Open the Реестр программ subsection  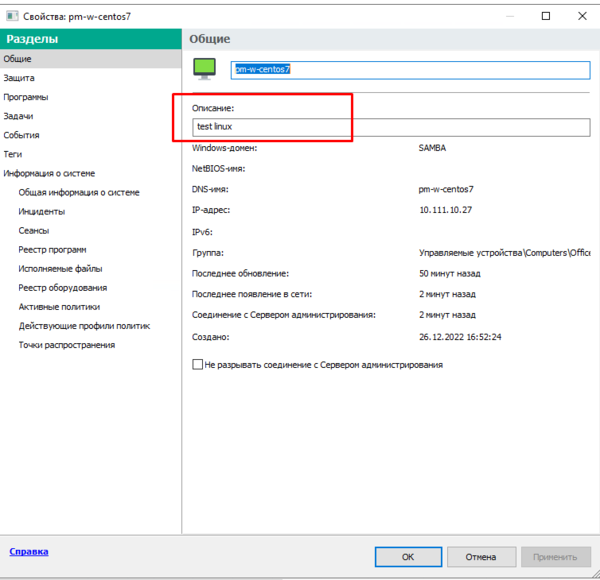pos(52,250)
